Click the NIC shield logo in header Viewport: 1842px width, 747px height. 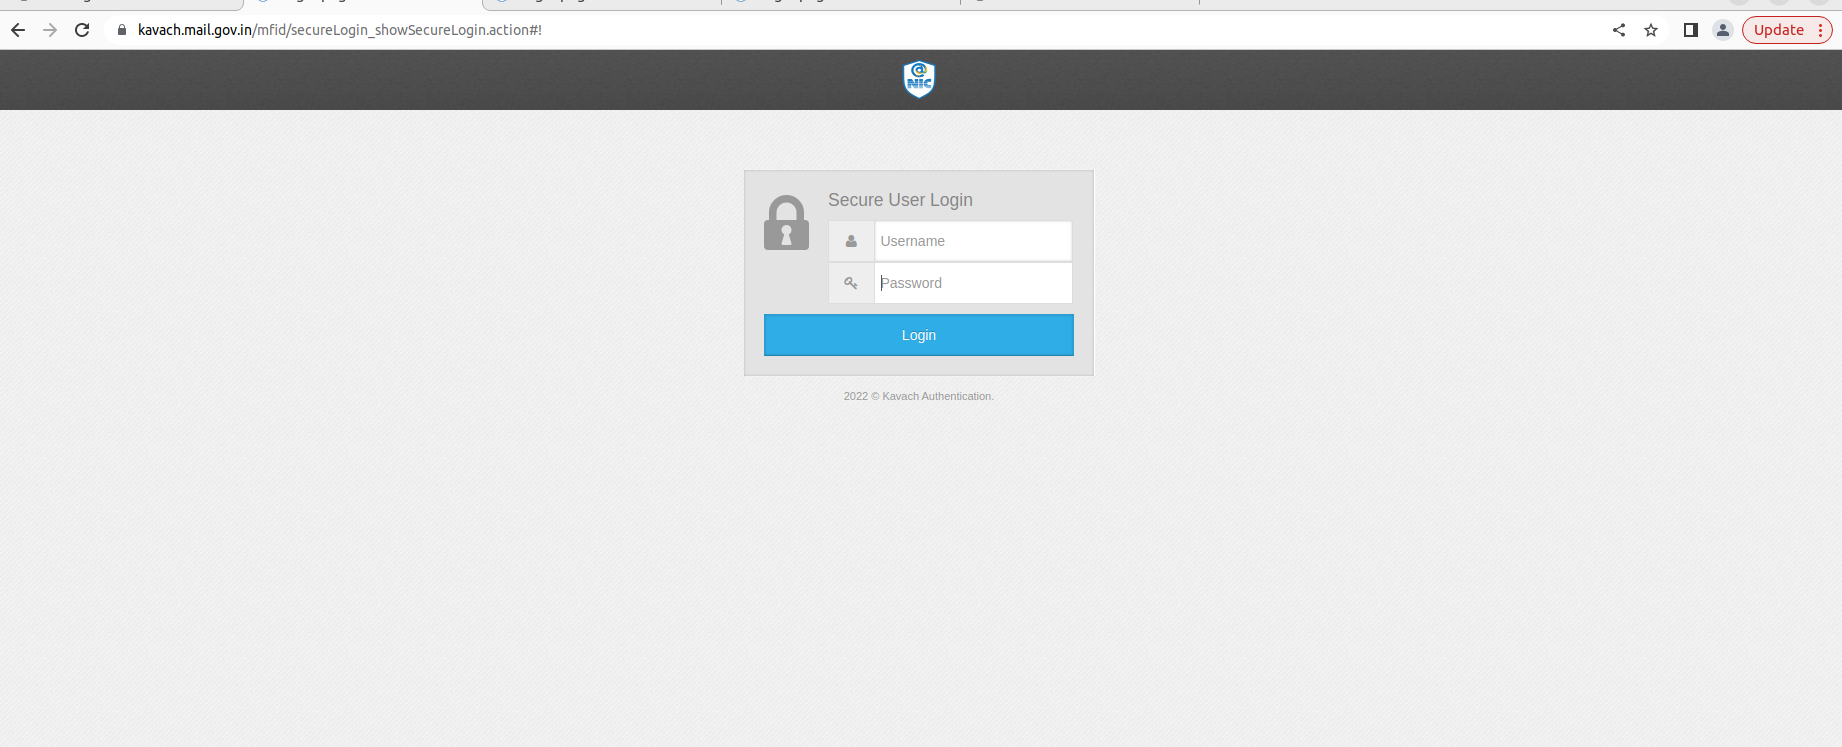coord(919,79)
